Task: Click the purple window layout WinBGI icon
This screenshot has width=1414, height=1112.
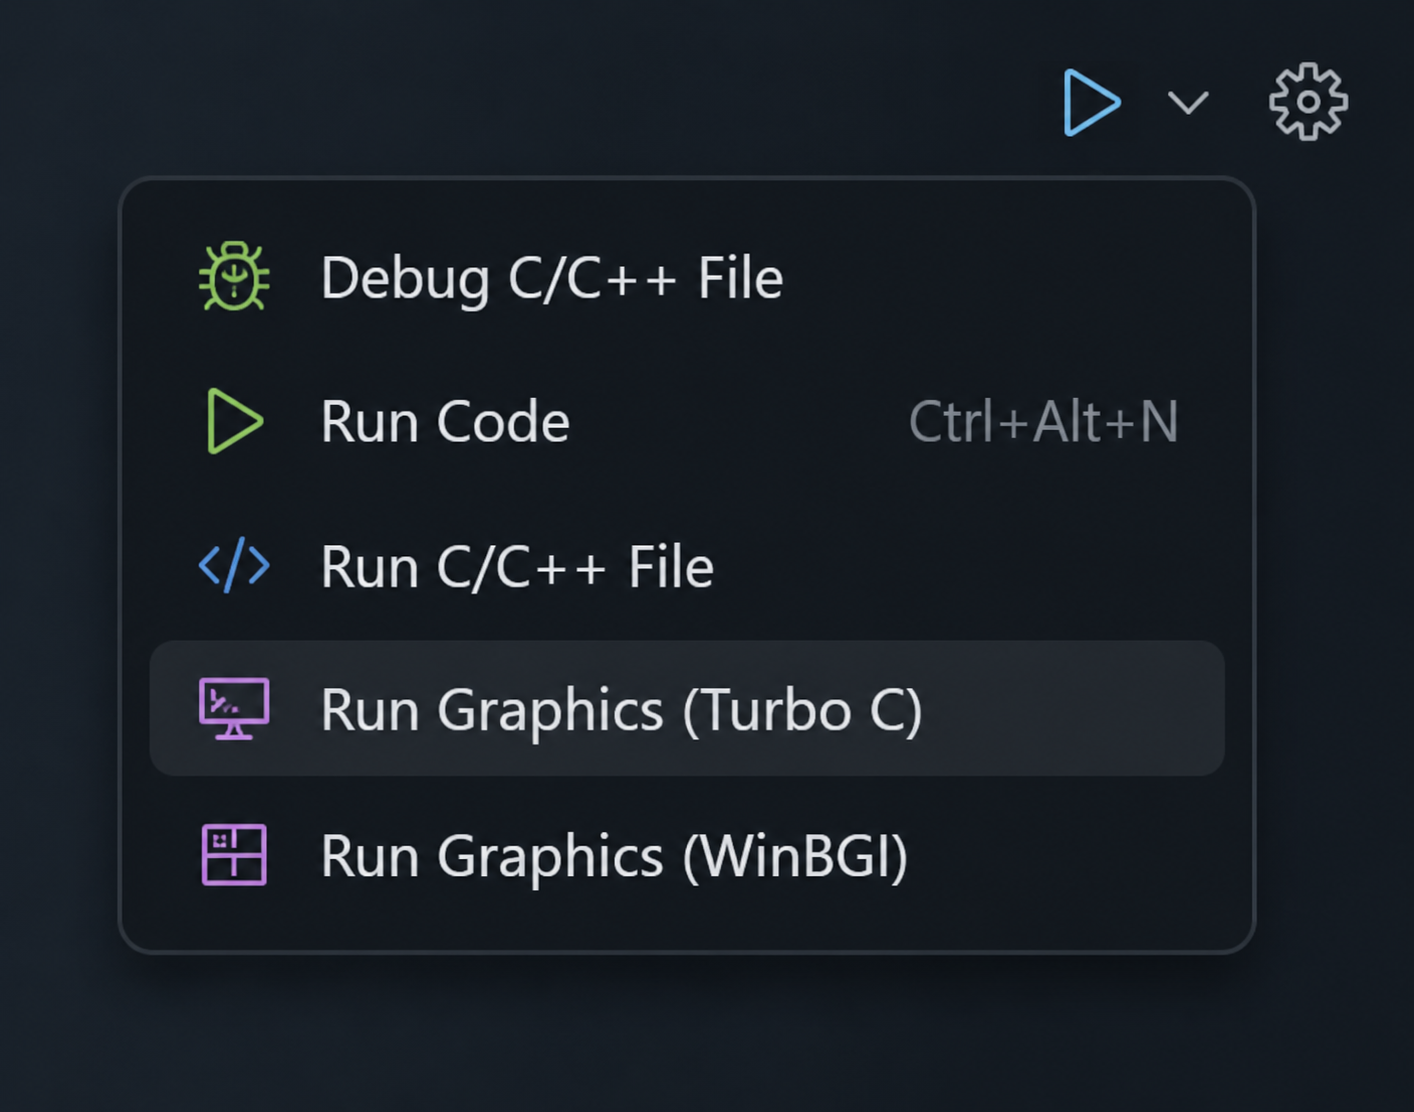Action: point(234,855)
